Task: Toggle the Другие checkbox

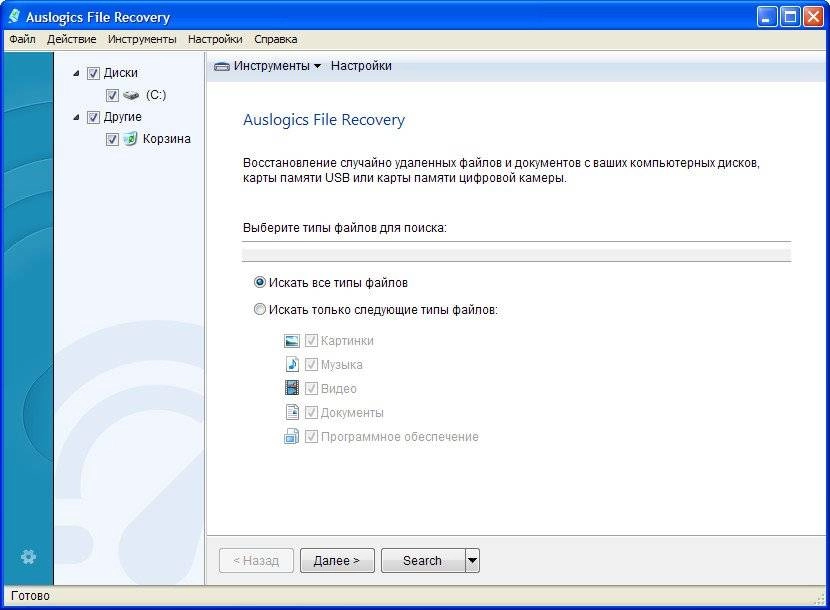Action: (x=93, y=117)
